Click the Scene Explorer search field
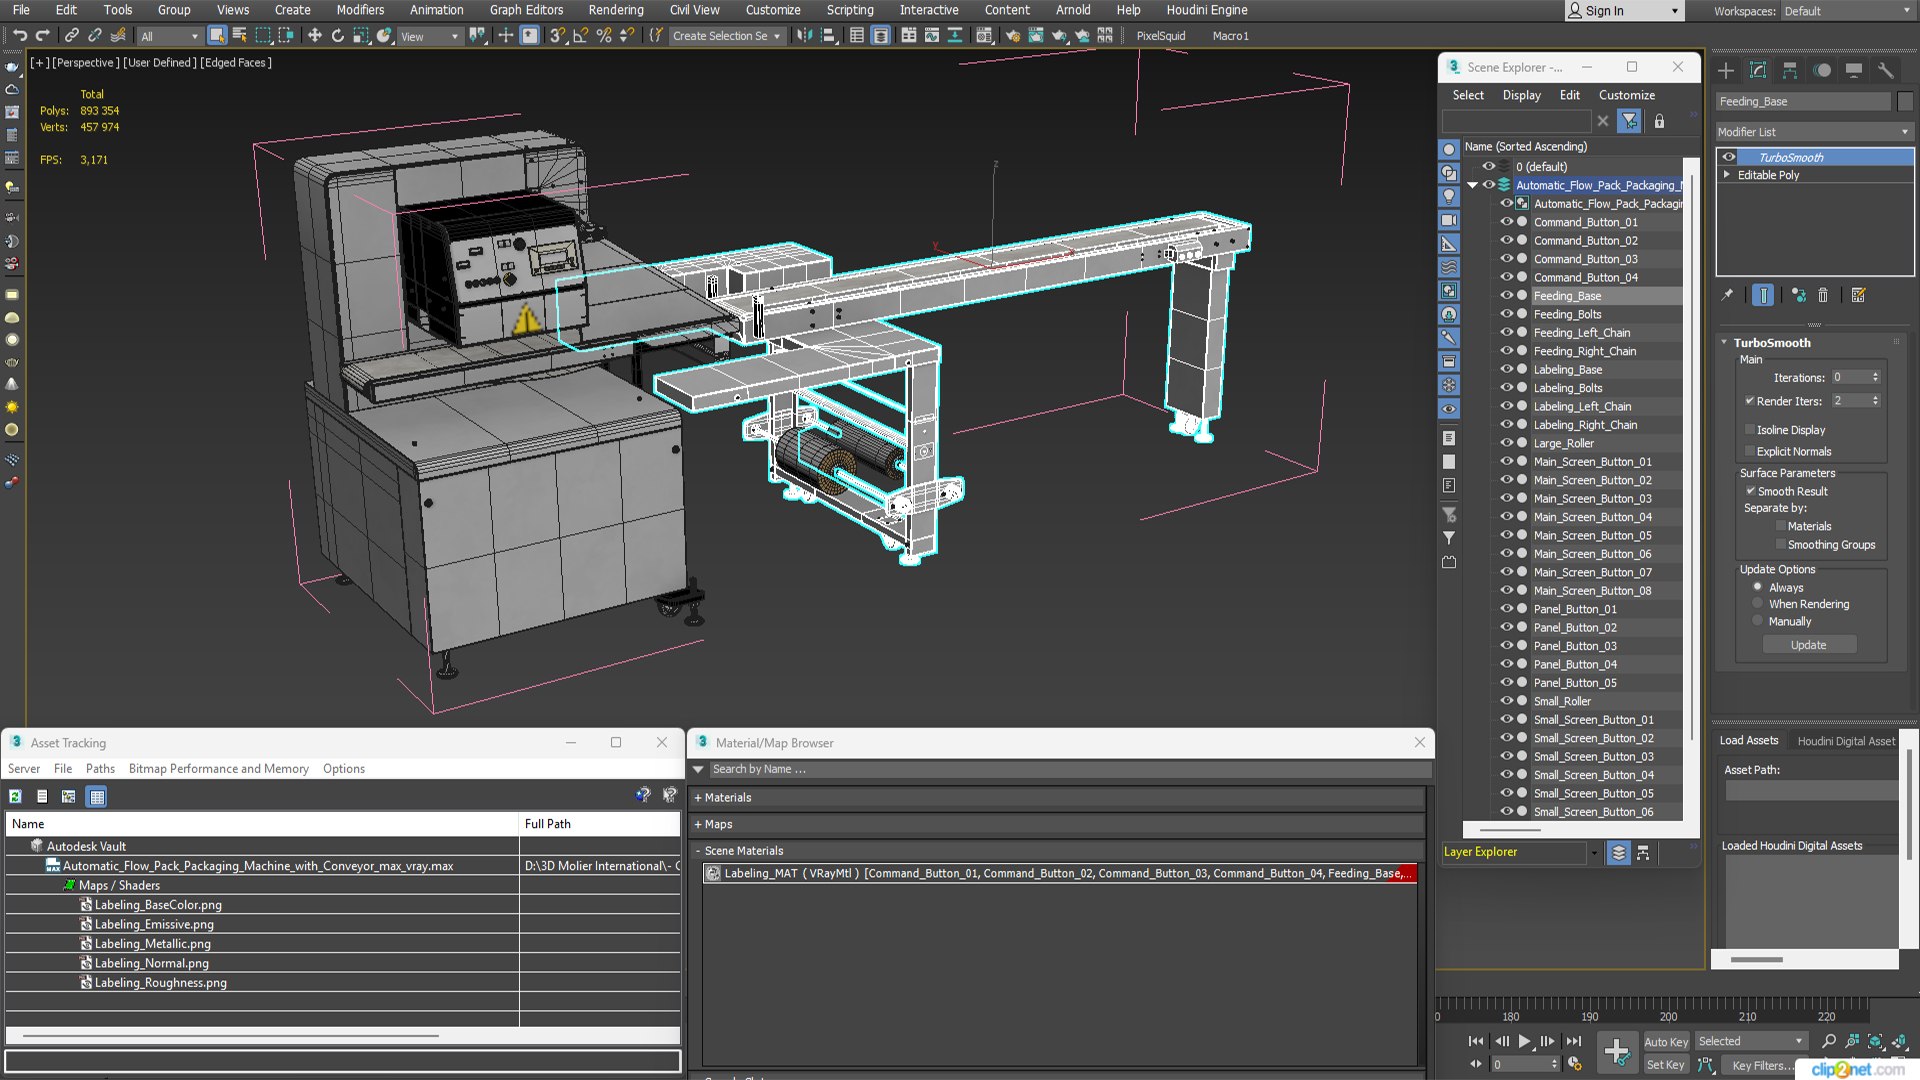This screenshot has width=1920, height=1080. tap(1515, 121)
